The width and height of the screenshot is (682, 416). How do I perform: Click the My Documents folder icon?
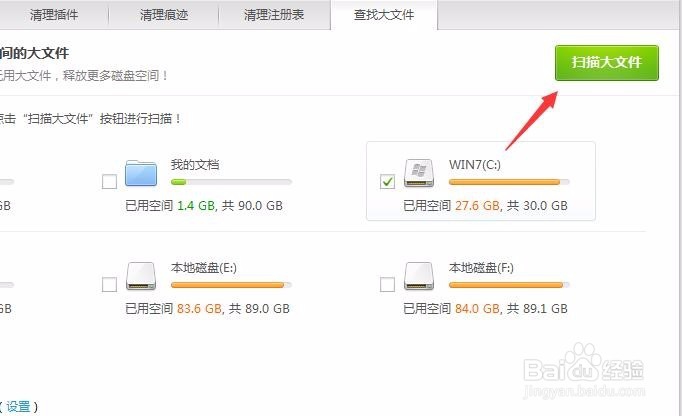point(141,173)
